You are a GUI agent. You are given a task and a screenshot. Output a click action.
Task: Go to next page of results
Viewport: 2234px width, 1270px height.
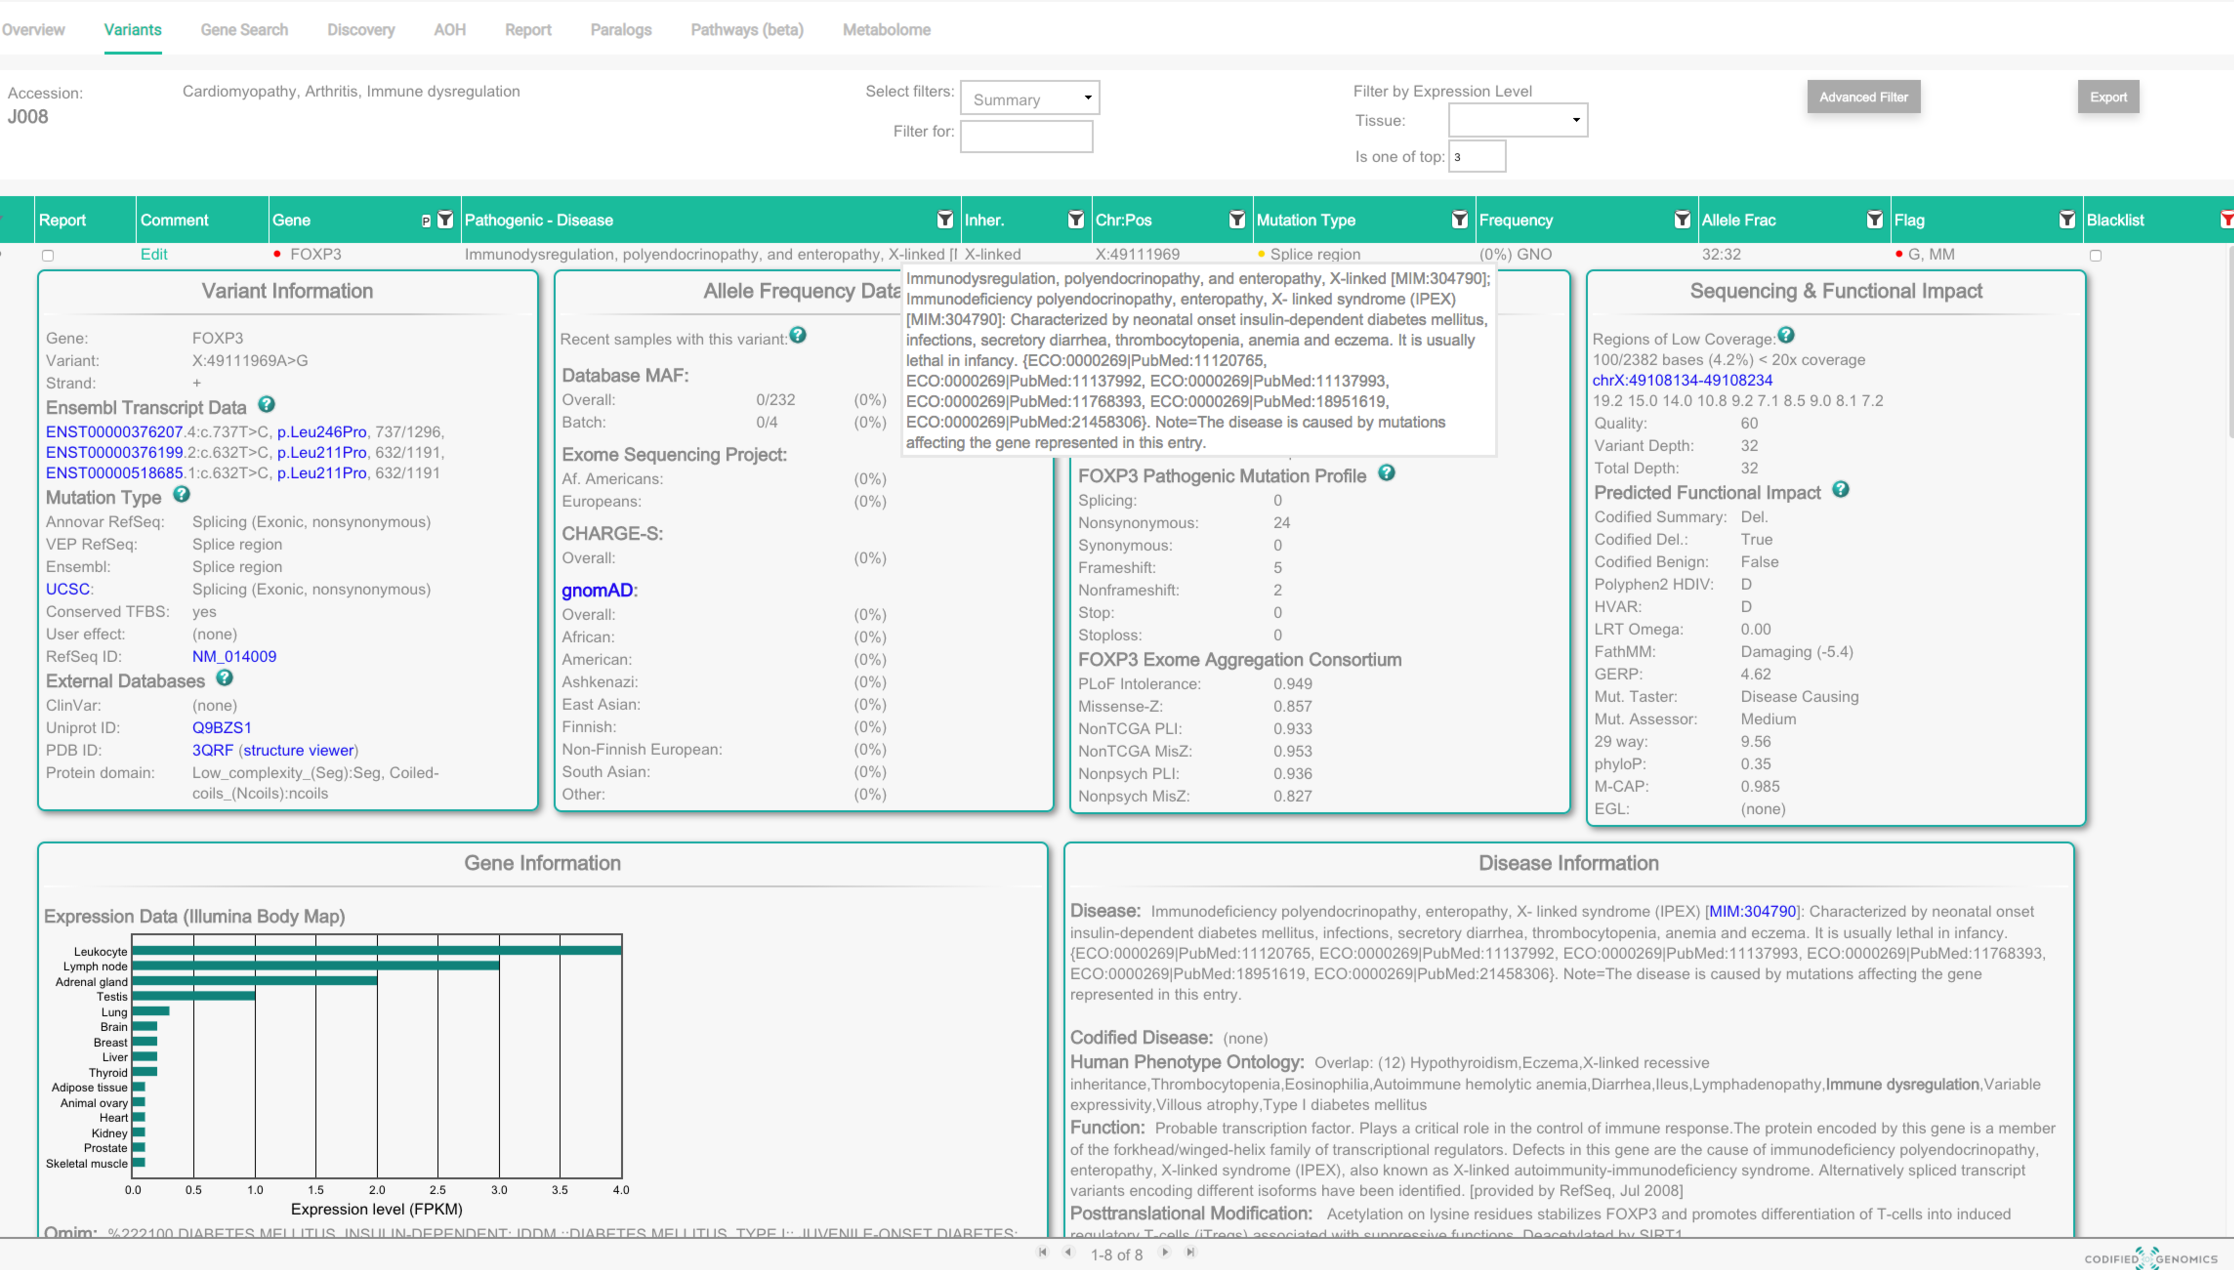1165,1252
